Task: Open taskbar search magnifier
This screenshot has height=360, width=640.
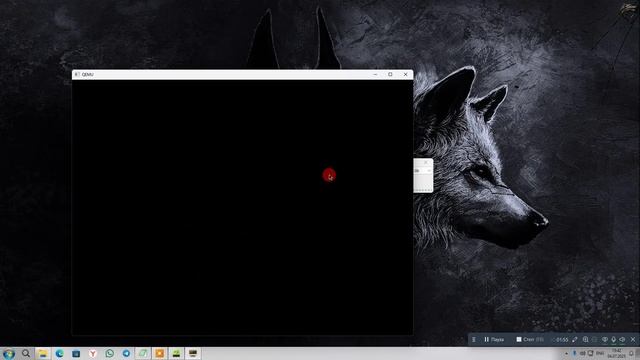Action: 26,353
